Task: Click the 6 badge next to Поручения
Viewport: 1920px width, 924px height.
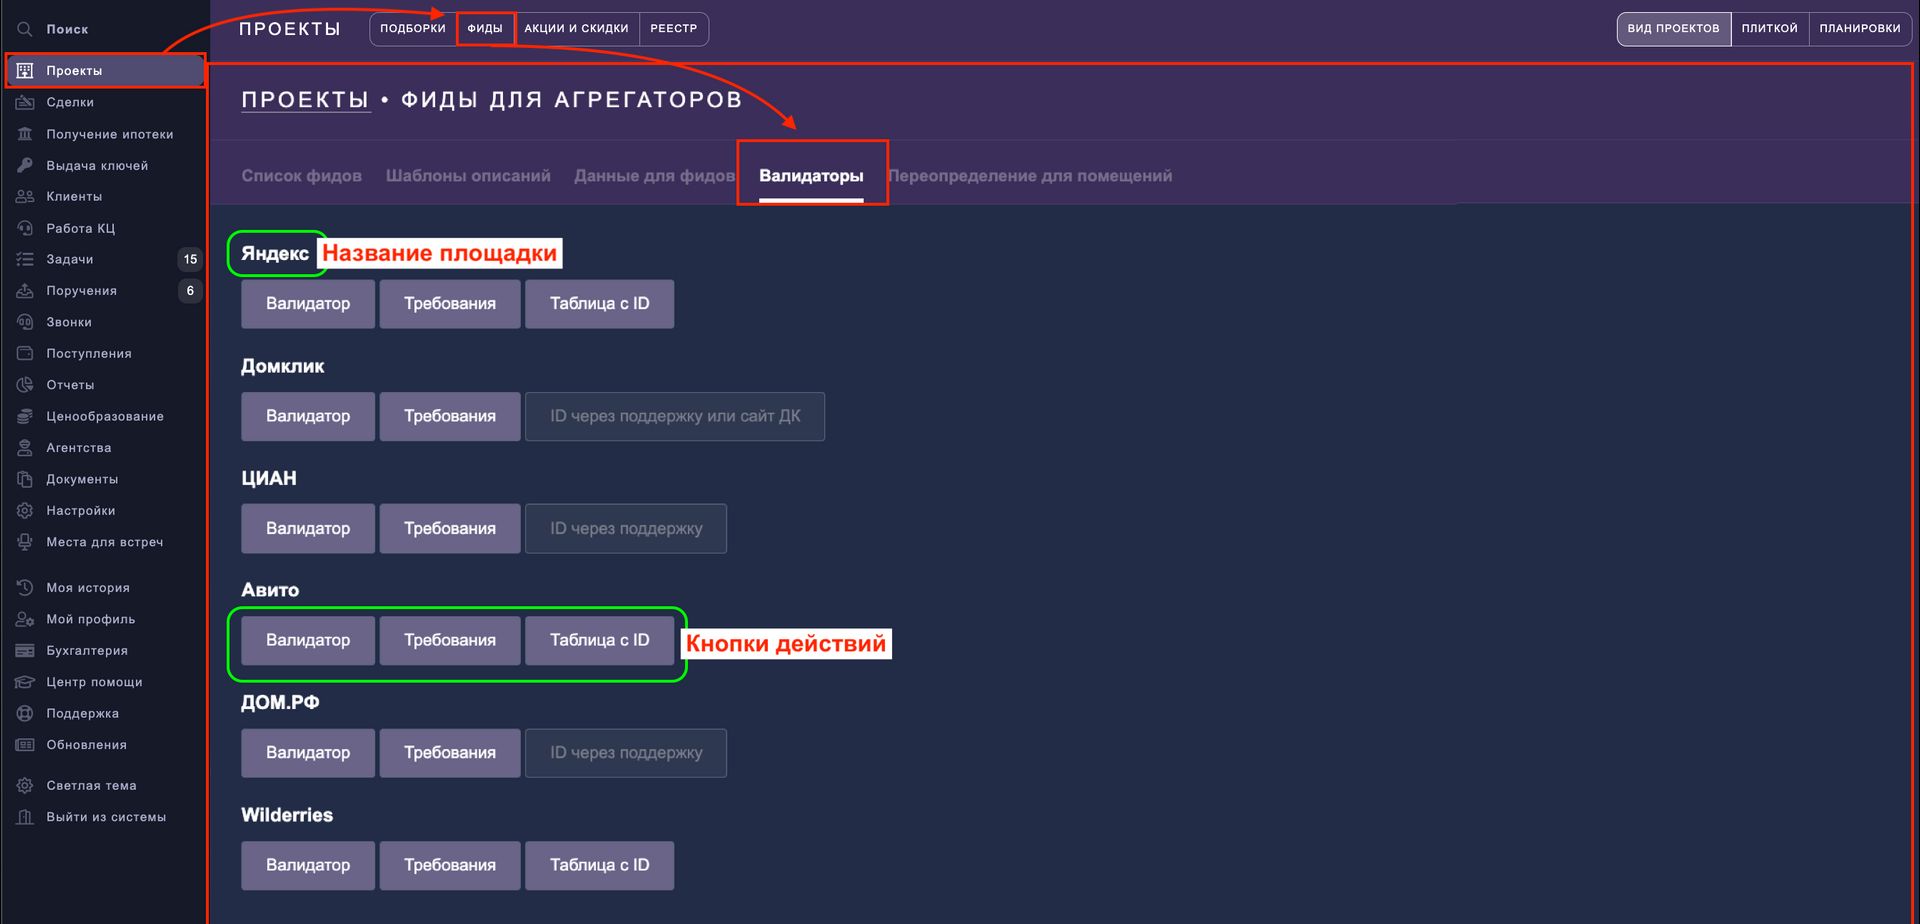Action: point(190,290)
